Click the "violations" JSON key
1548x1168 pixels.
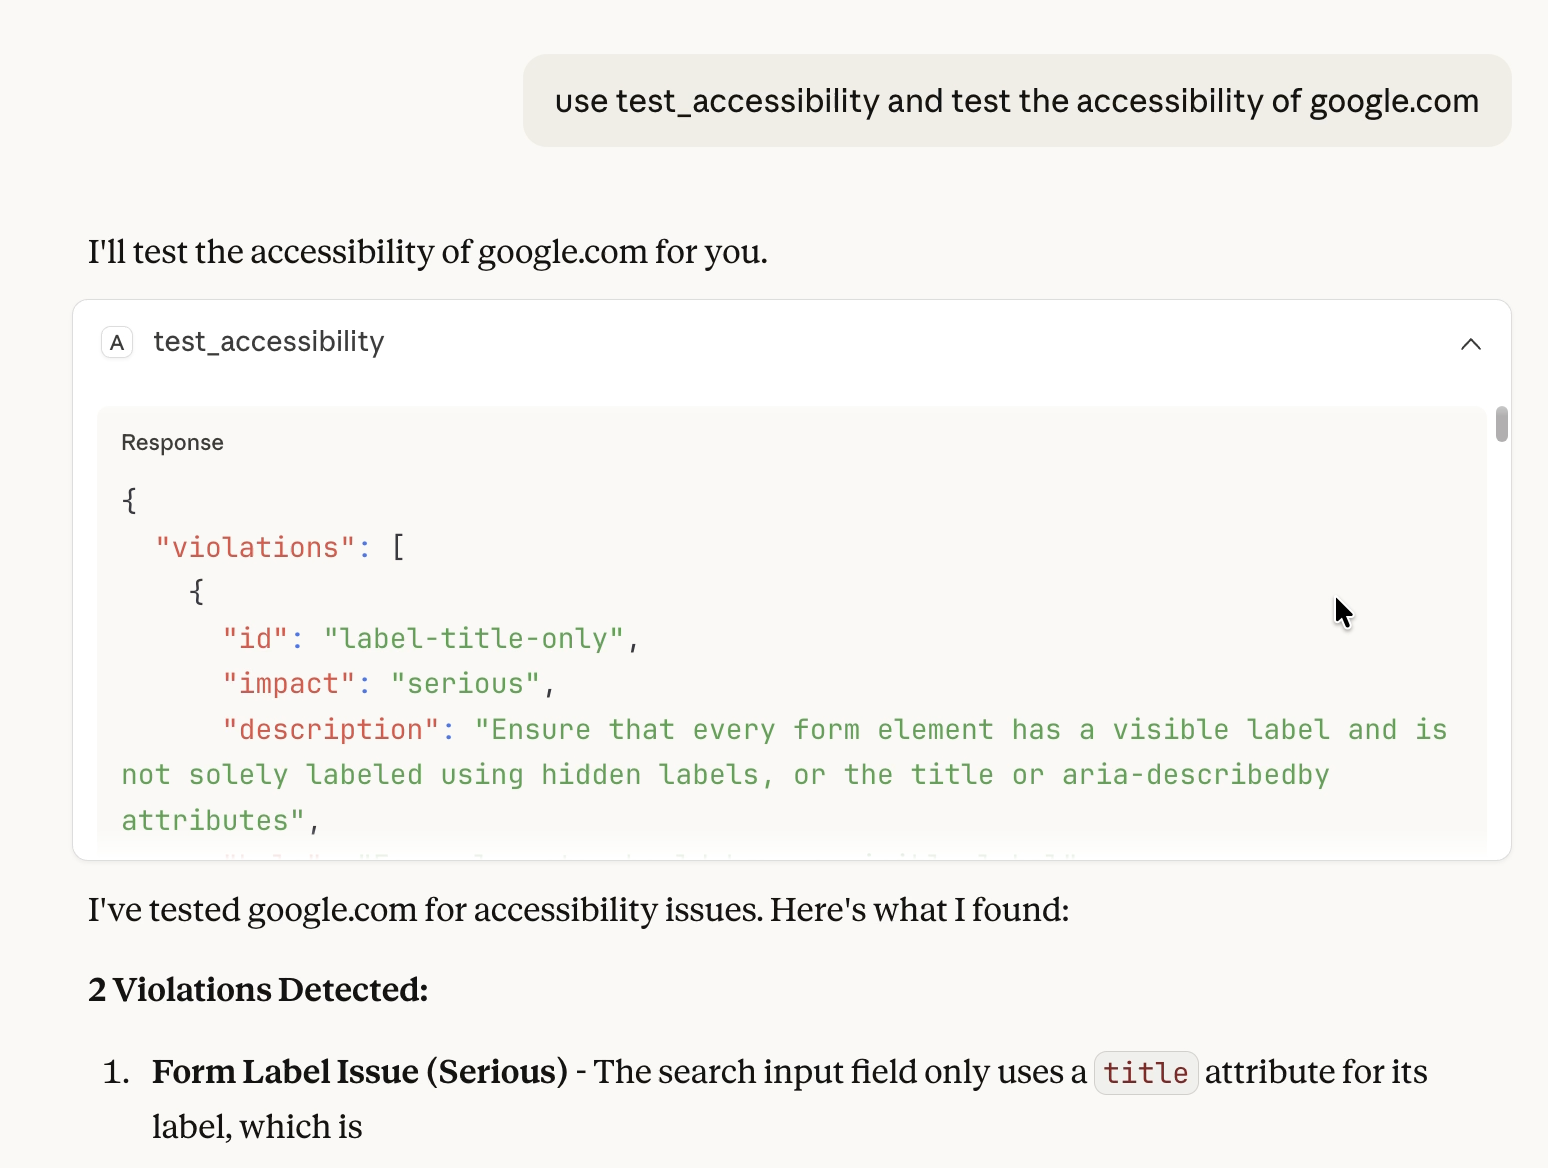pos(256,547)
